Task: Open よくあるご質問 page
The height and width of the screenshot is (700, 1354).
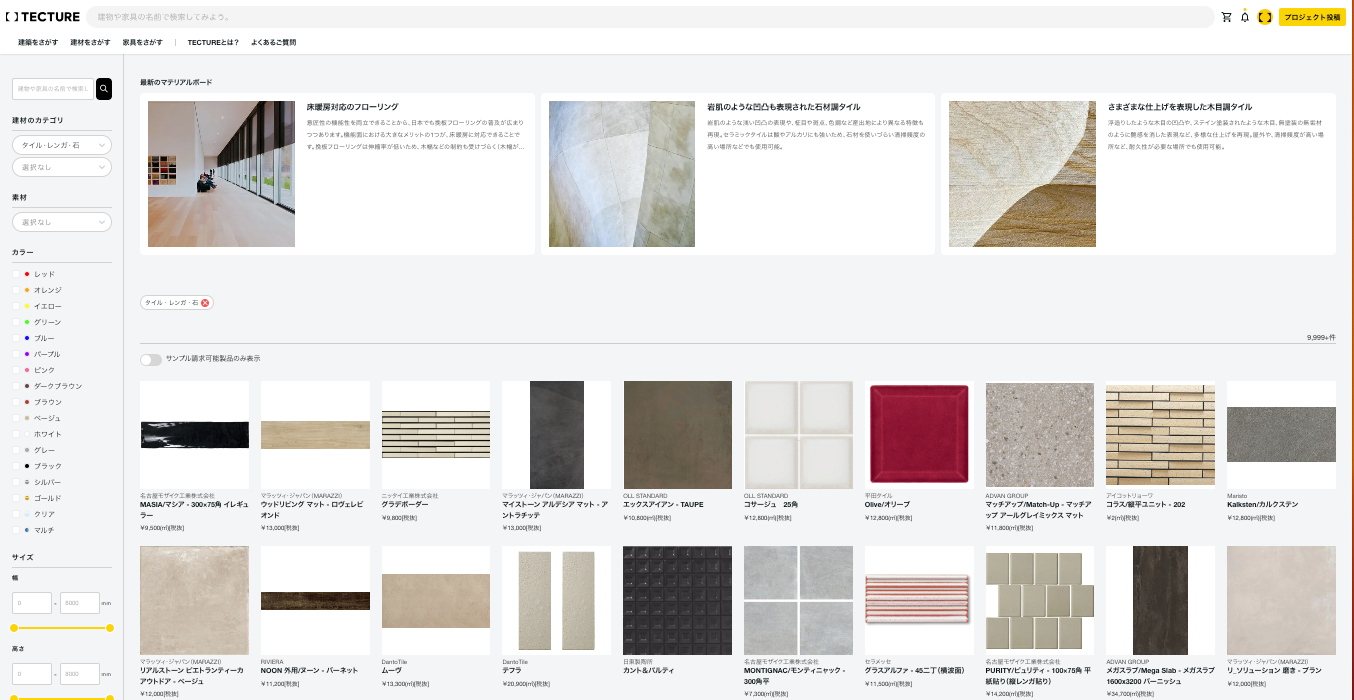Action: click(x=273, y=42)
